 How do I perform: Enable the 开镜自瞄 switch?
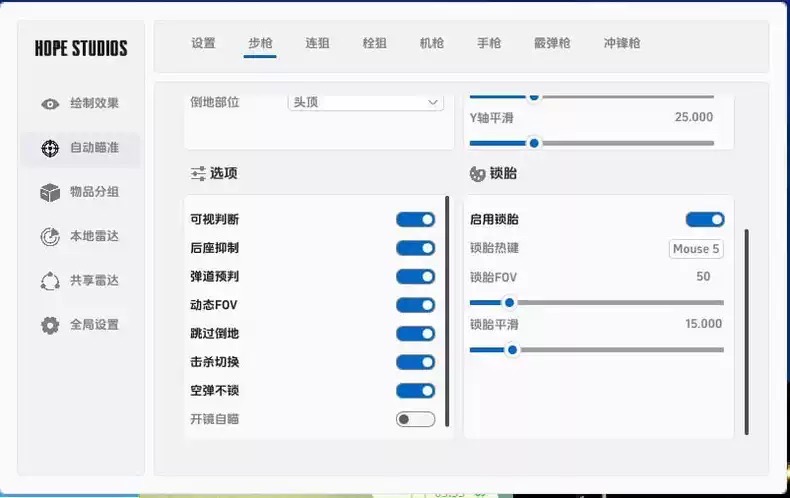(x=415, y=419)
